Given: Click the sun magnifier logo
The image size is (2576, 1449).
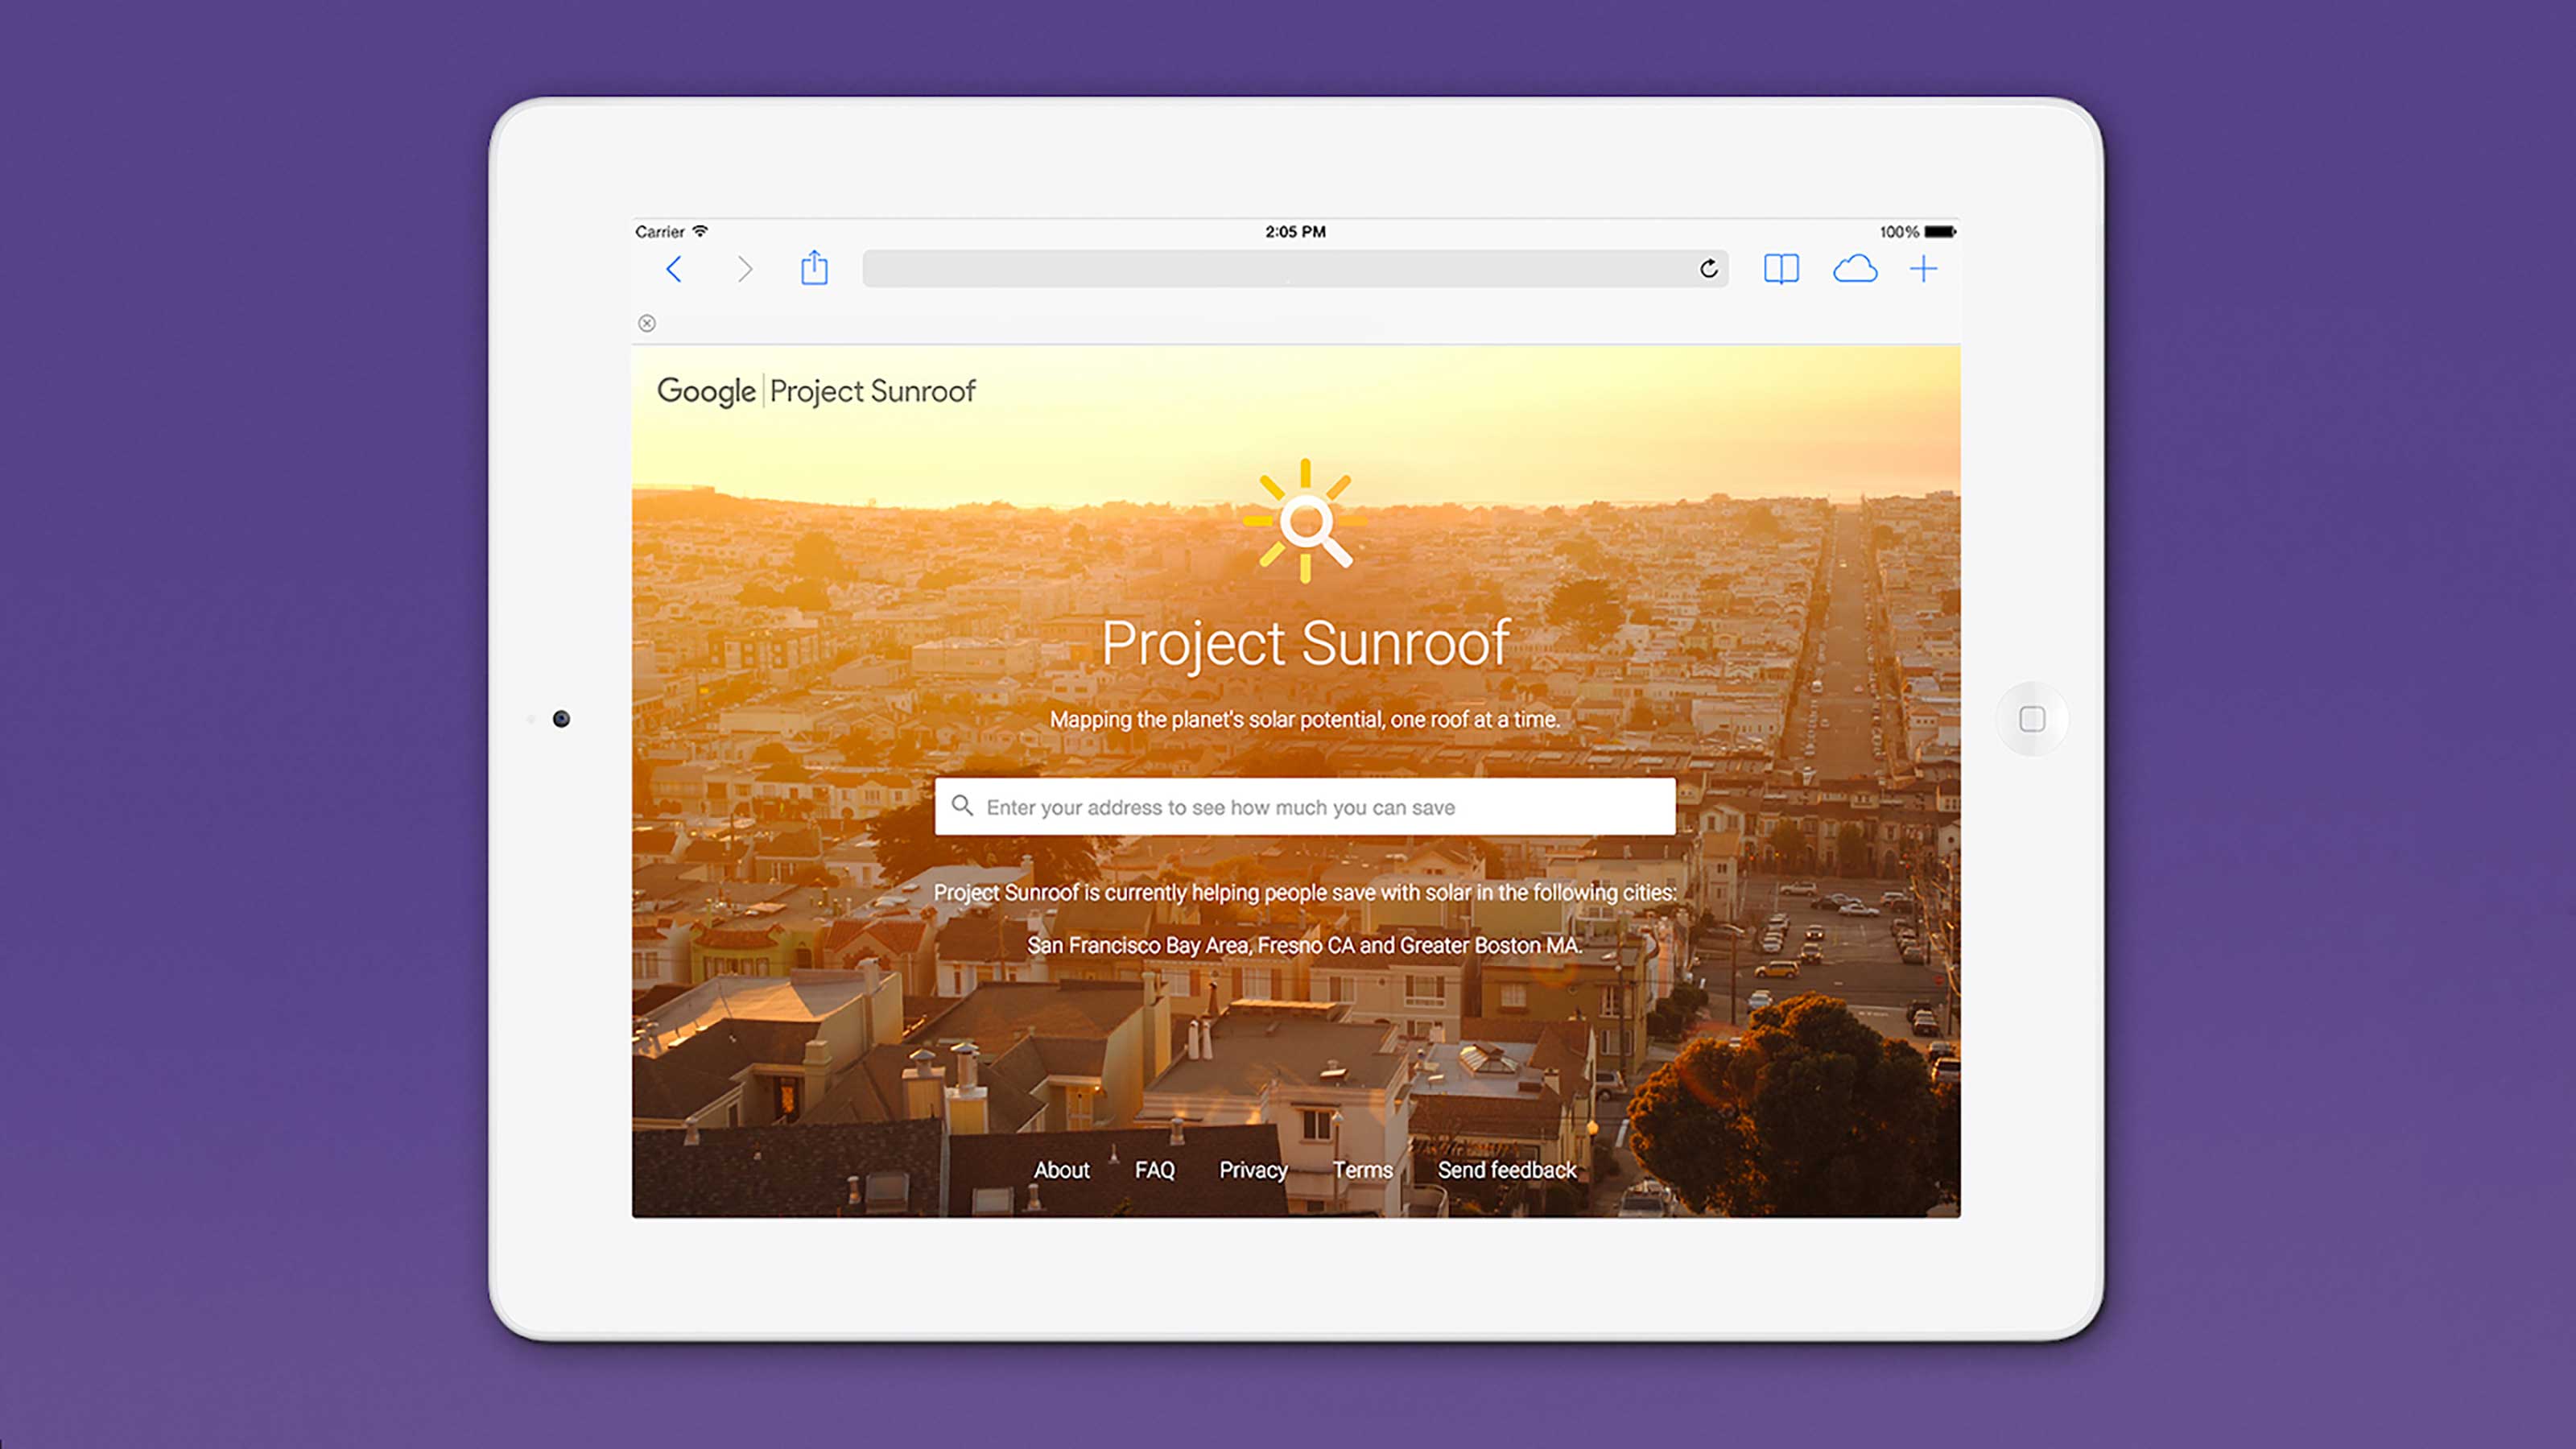Looking at the screenshot, I should pyautogui.click(x=1305, y=520).
